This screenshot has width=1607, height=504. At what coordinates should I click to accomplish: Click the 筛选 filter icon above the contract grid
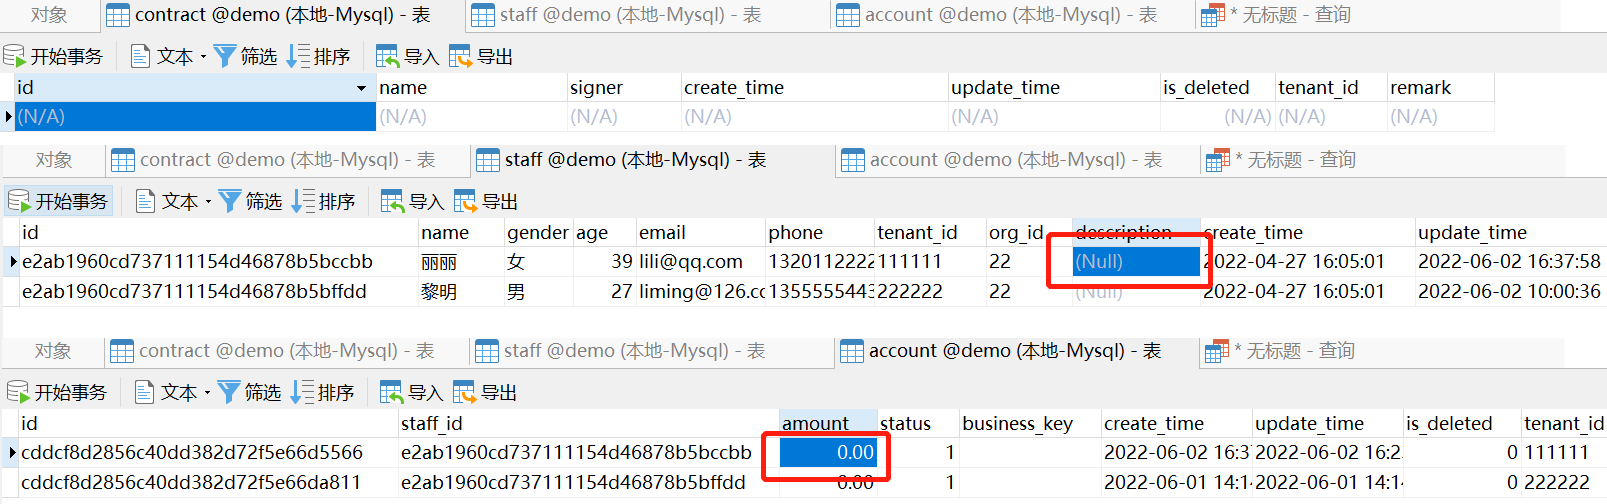click(226, 57)
